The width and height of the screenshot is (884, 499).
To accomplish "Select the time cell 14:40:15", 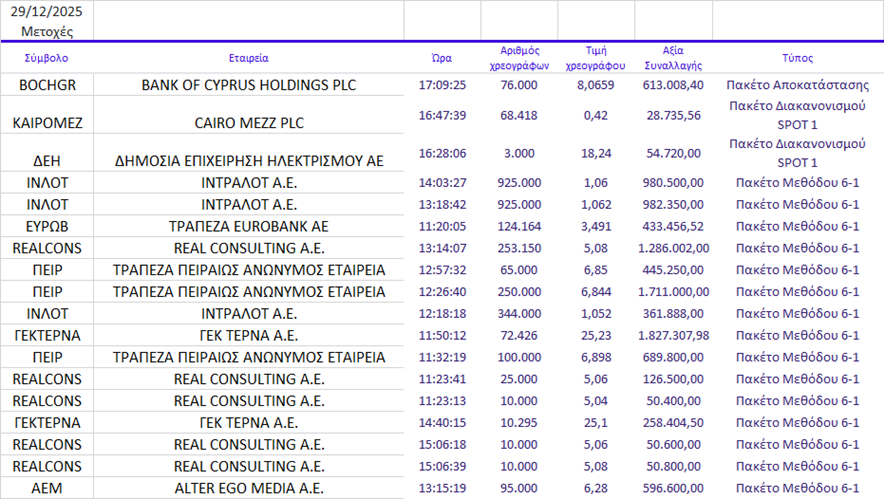I will tap(442, 423).
